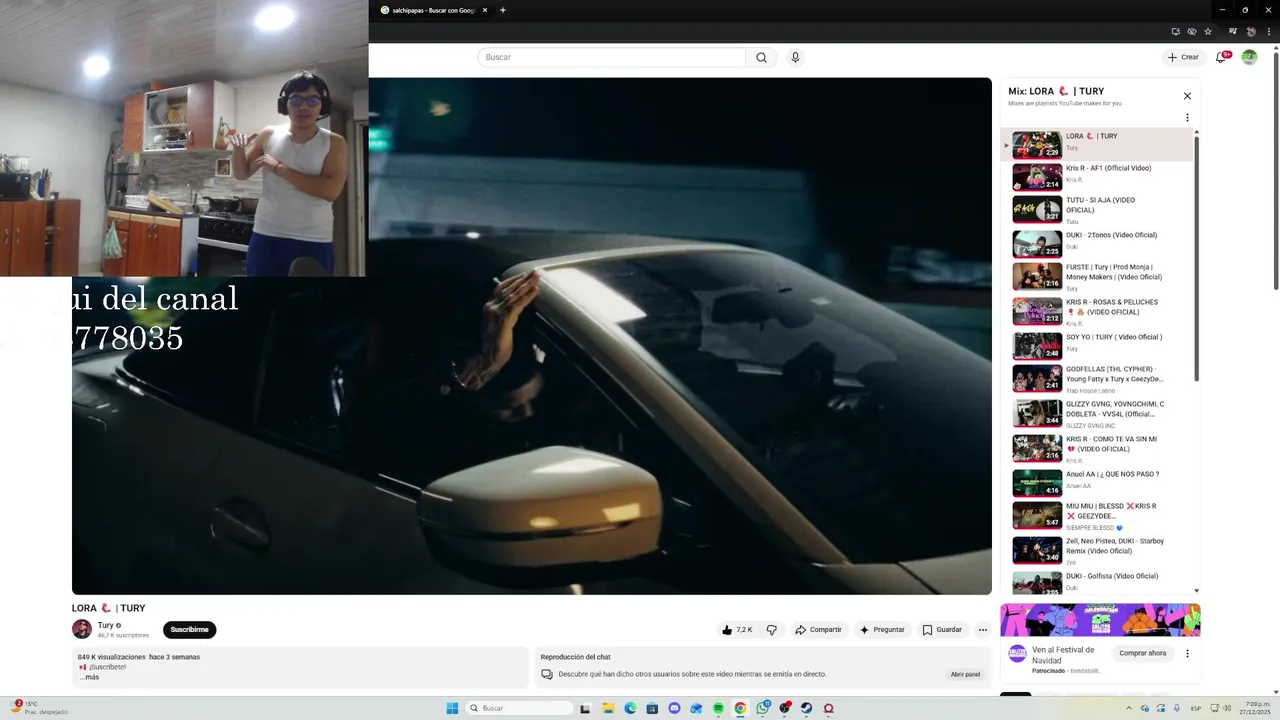Image resolution: width=1280 pixels, height=720 pixels.
Task: Open the chat replay panel with Abrir panel
Action: point(965,674)
